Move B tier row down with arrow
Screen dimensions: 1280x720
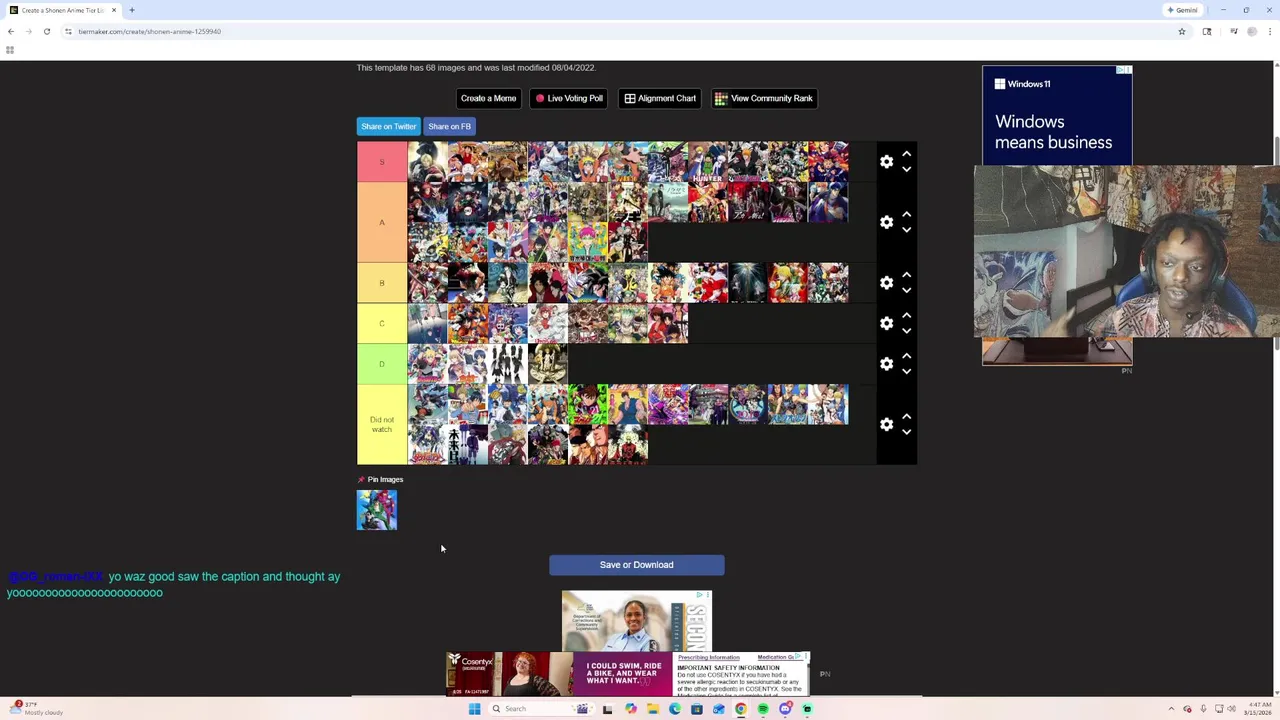click(x=906, y=290)
